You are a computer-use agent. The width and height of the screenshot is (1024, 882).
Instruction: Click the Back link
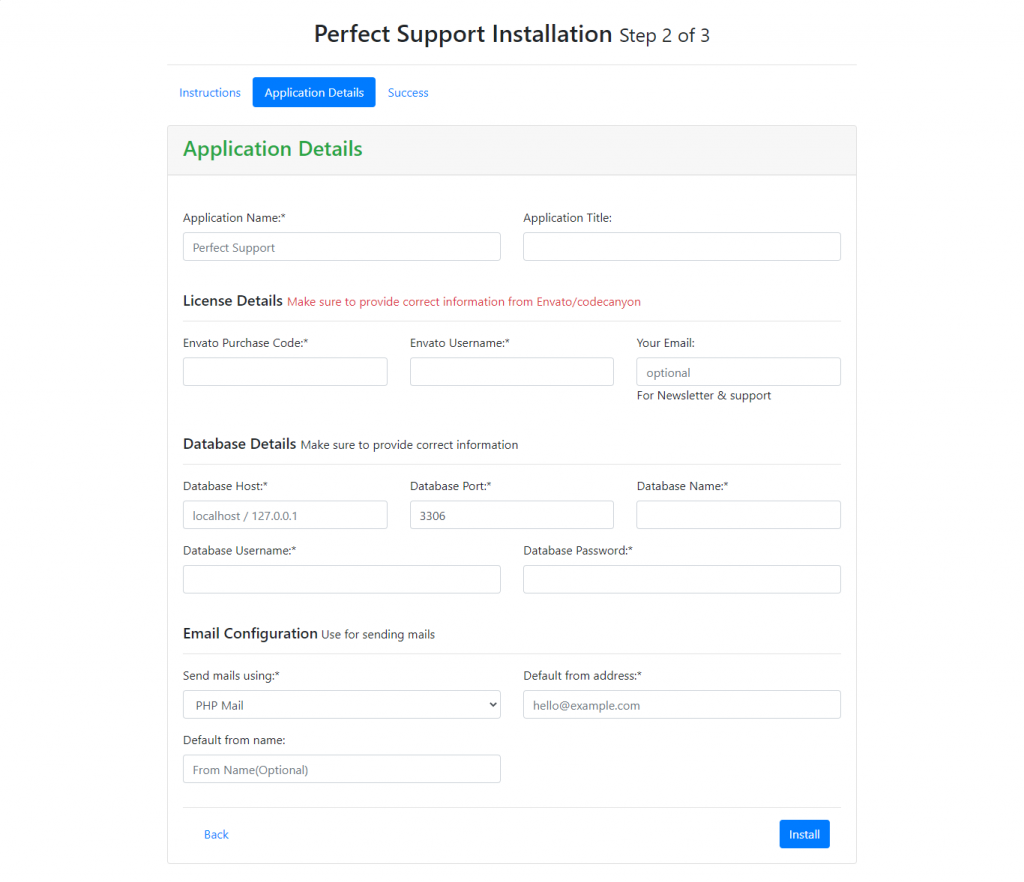(x=216, y=834)
